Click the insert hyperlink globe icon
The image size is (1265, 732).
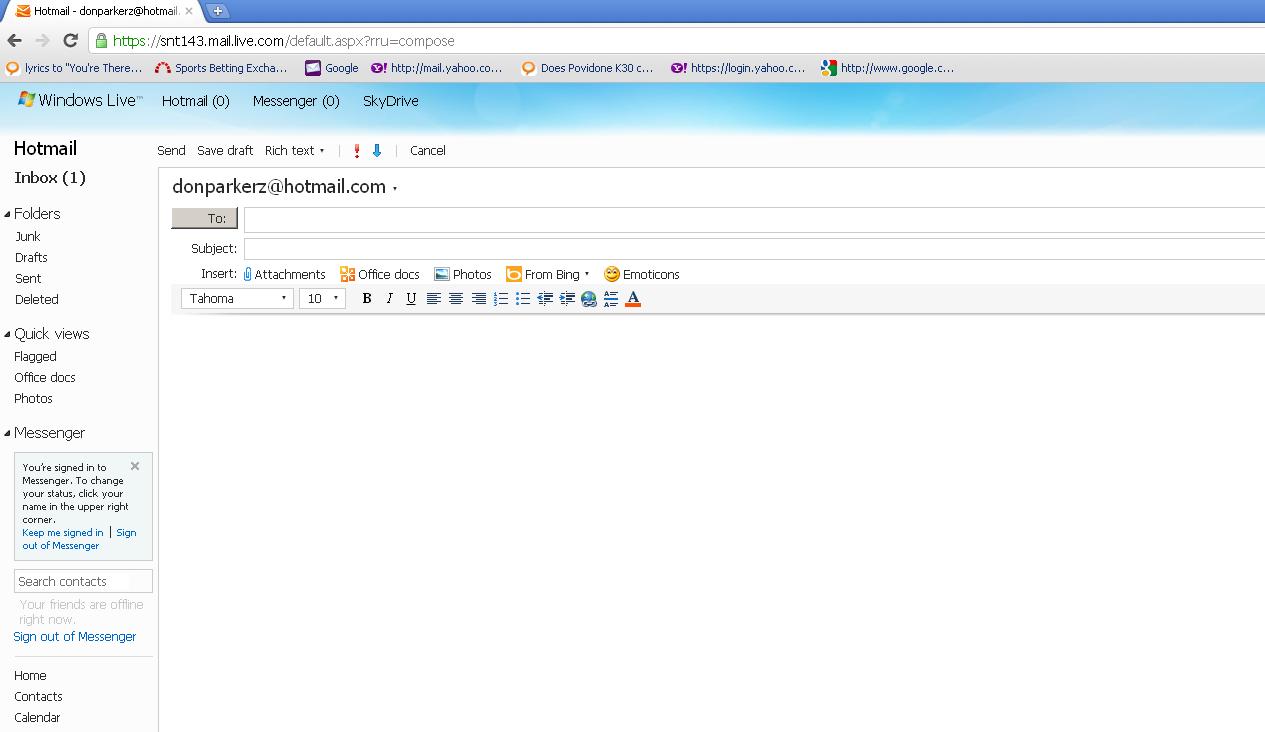(x=589, y=299)
